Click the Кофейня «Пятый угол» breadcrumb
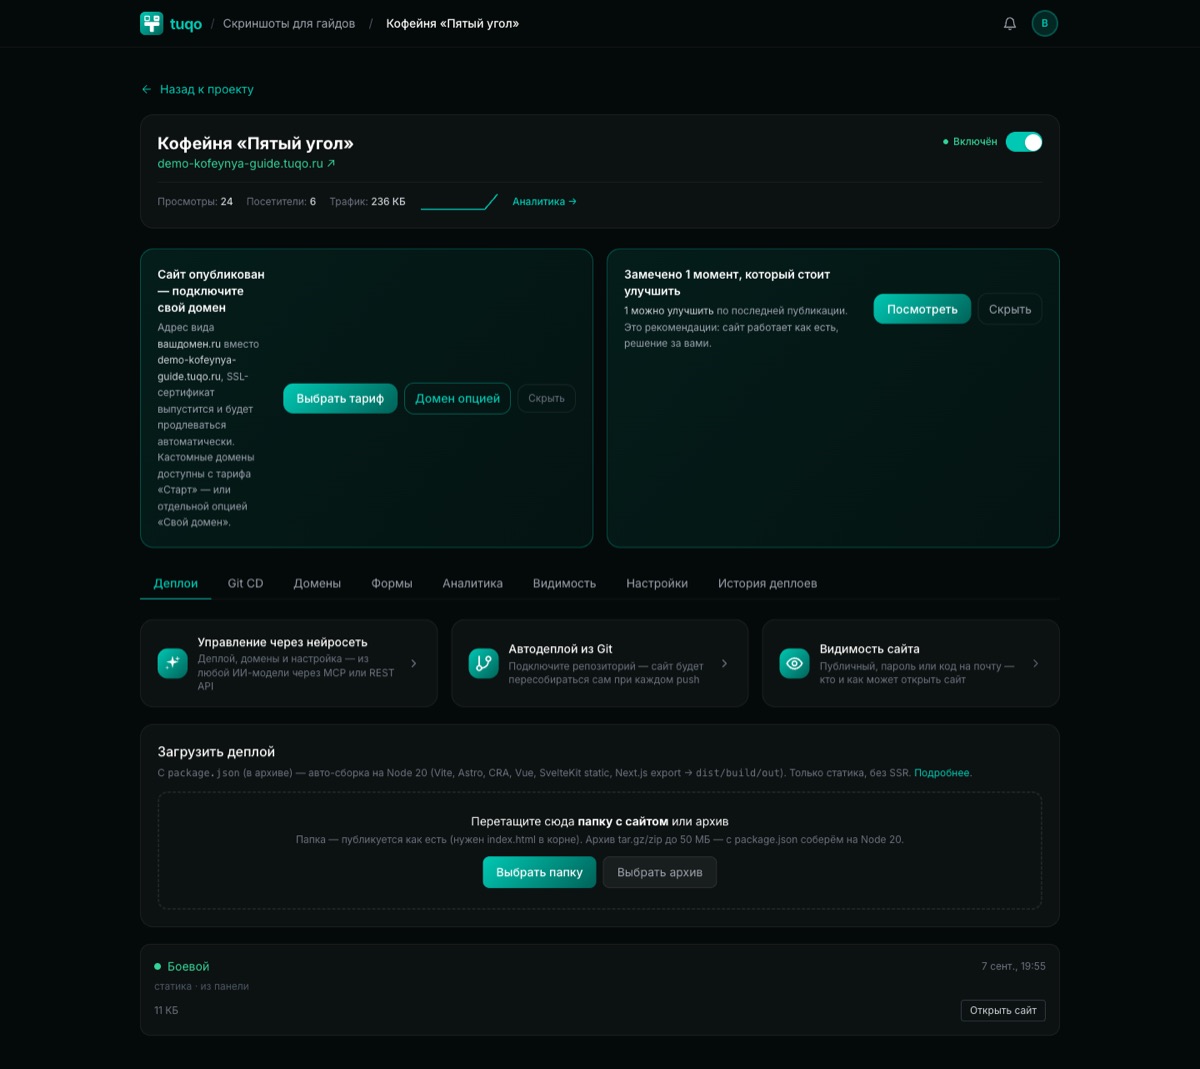Viewport: 1200px width, 1069px height. [x=452, y=23]
